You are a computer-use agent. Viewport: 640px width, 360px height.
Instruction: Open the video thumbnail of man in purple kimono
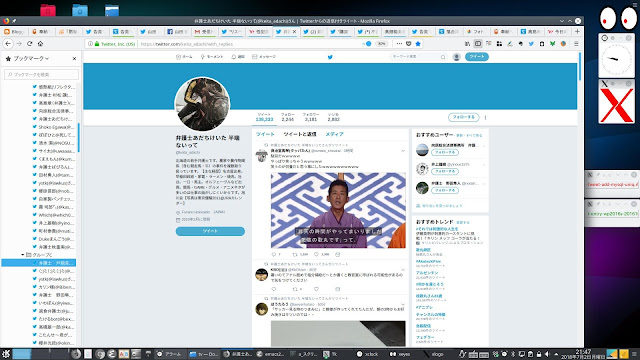point(338,210)
